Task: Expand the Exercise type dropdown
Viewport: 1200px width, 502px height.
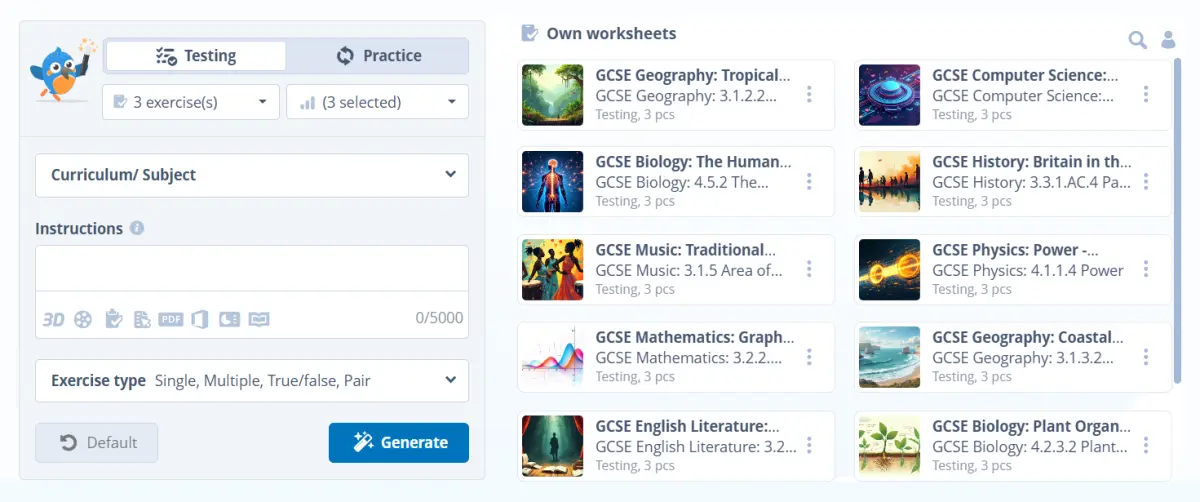Action: tap(252, 381)
